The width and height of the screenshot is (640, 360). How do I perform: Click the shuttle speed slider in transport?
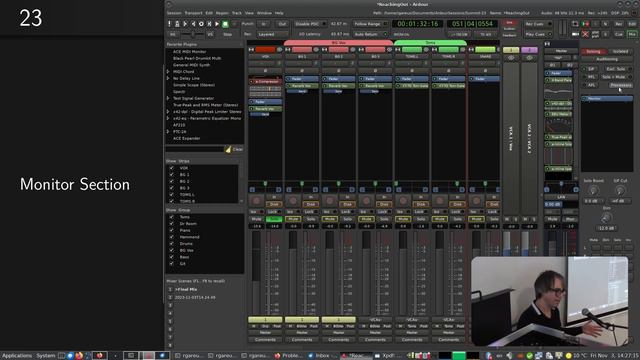pyautogui.click(x=193, y=34)
